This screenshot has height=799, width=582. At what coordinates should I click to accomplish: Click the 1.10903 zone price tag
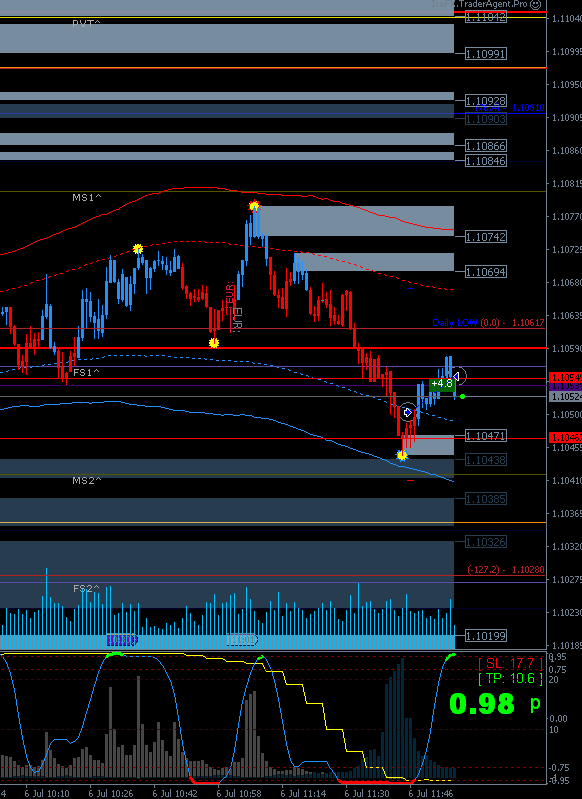pos(486,119)
